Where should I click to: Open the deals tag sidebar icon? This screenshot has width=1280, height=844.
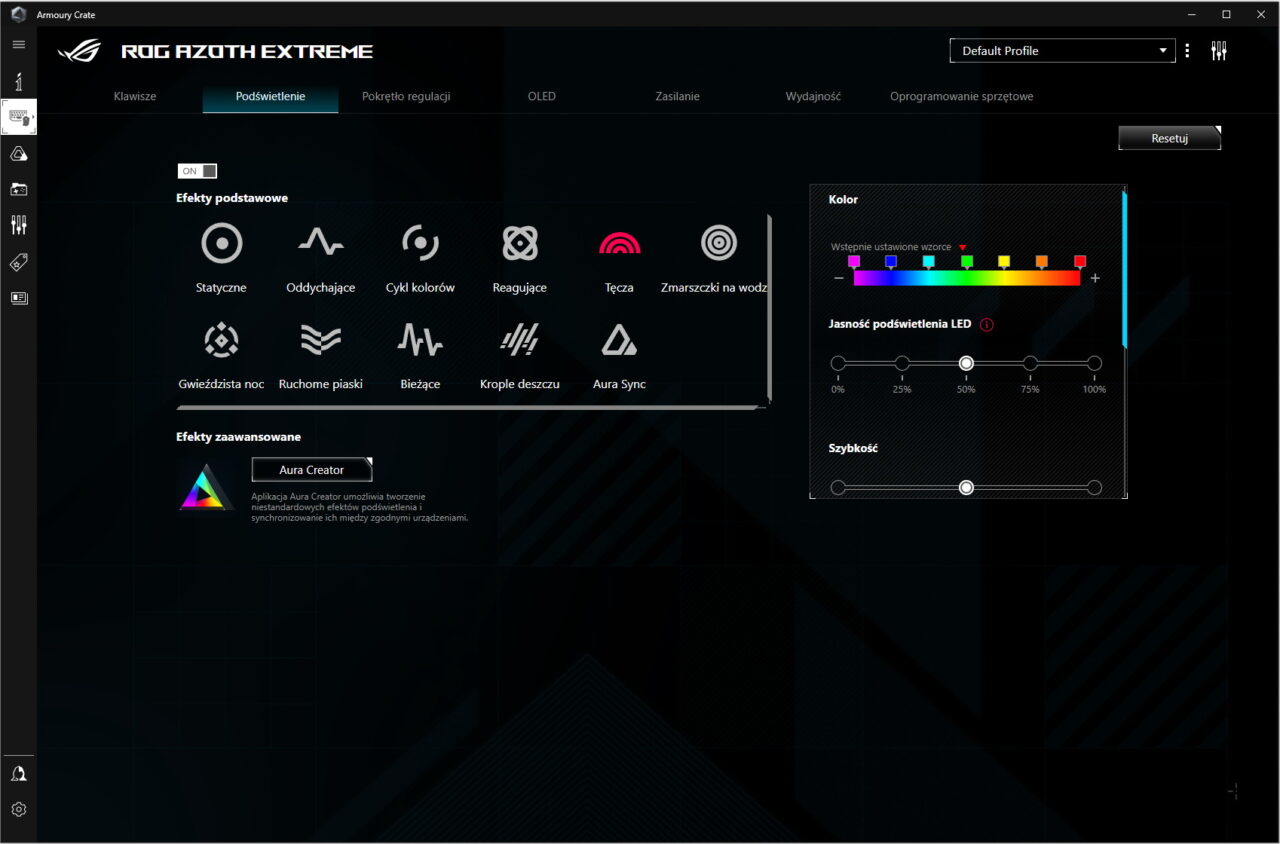click(18, 262)
